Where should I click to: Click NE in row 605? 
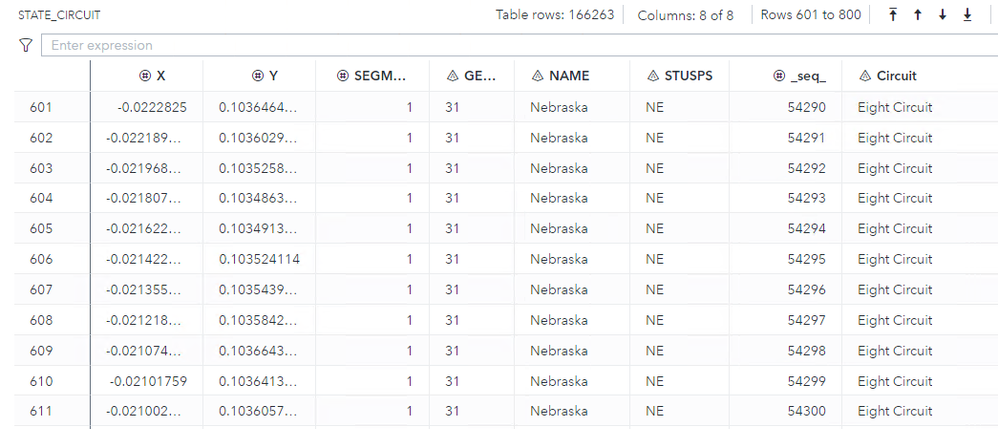coord(654,229)
